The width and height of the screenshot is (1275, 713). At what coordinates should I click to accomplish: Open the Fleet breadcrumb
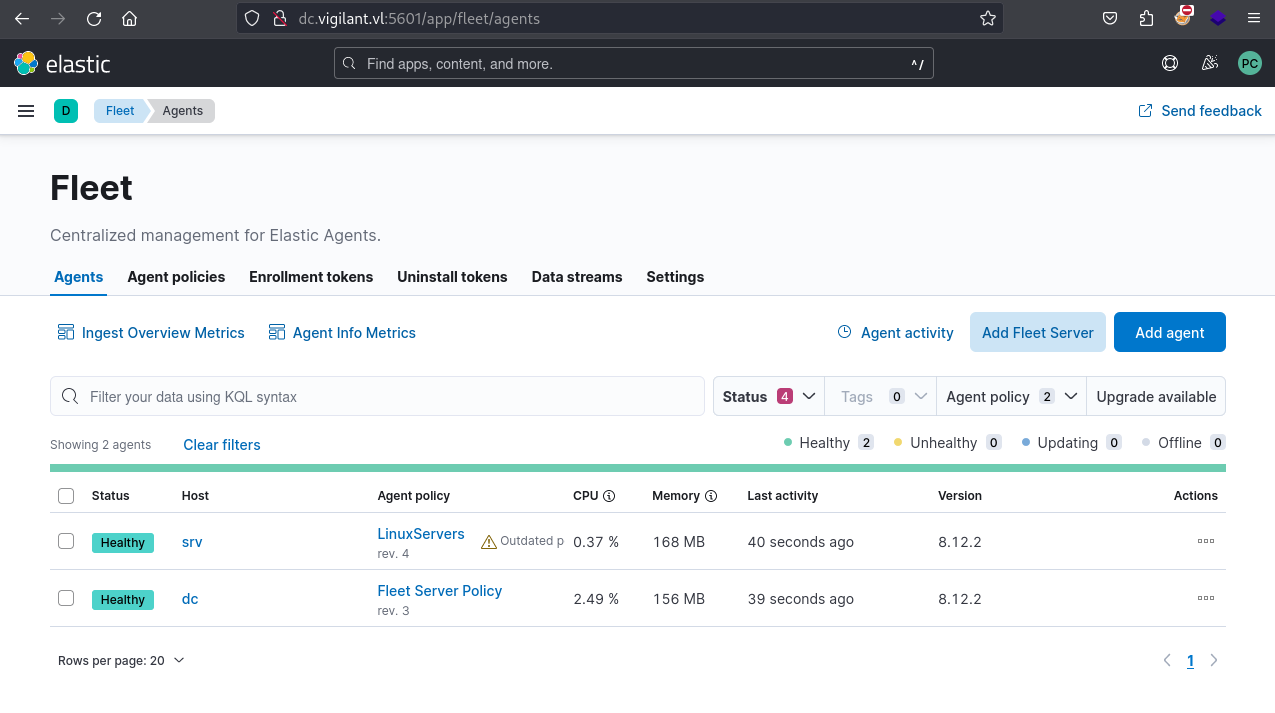click(x=120, y=111)
